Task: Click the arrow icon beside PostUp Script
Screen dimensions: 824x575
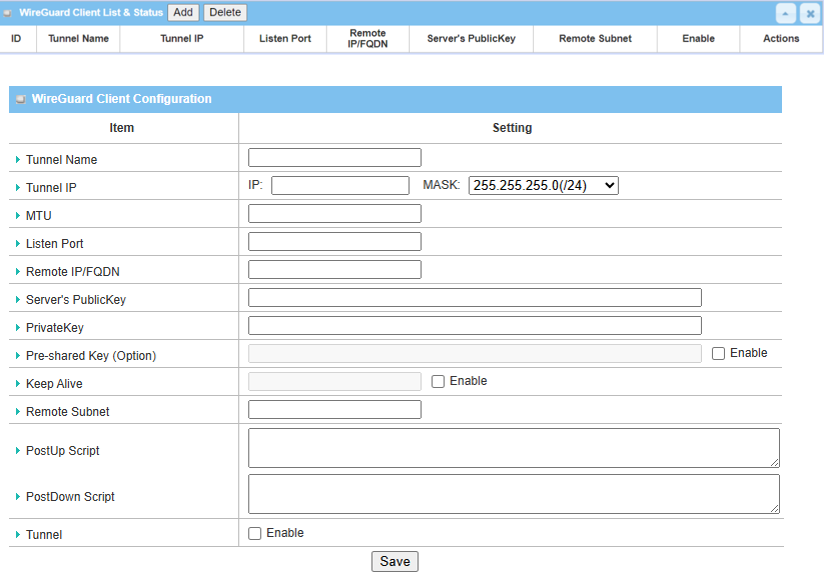Action: 18,451
